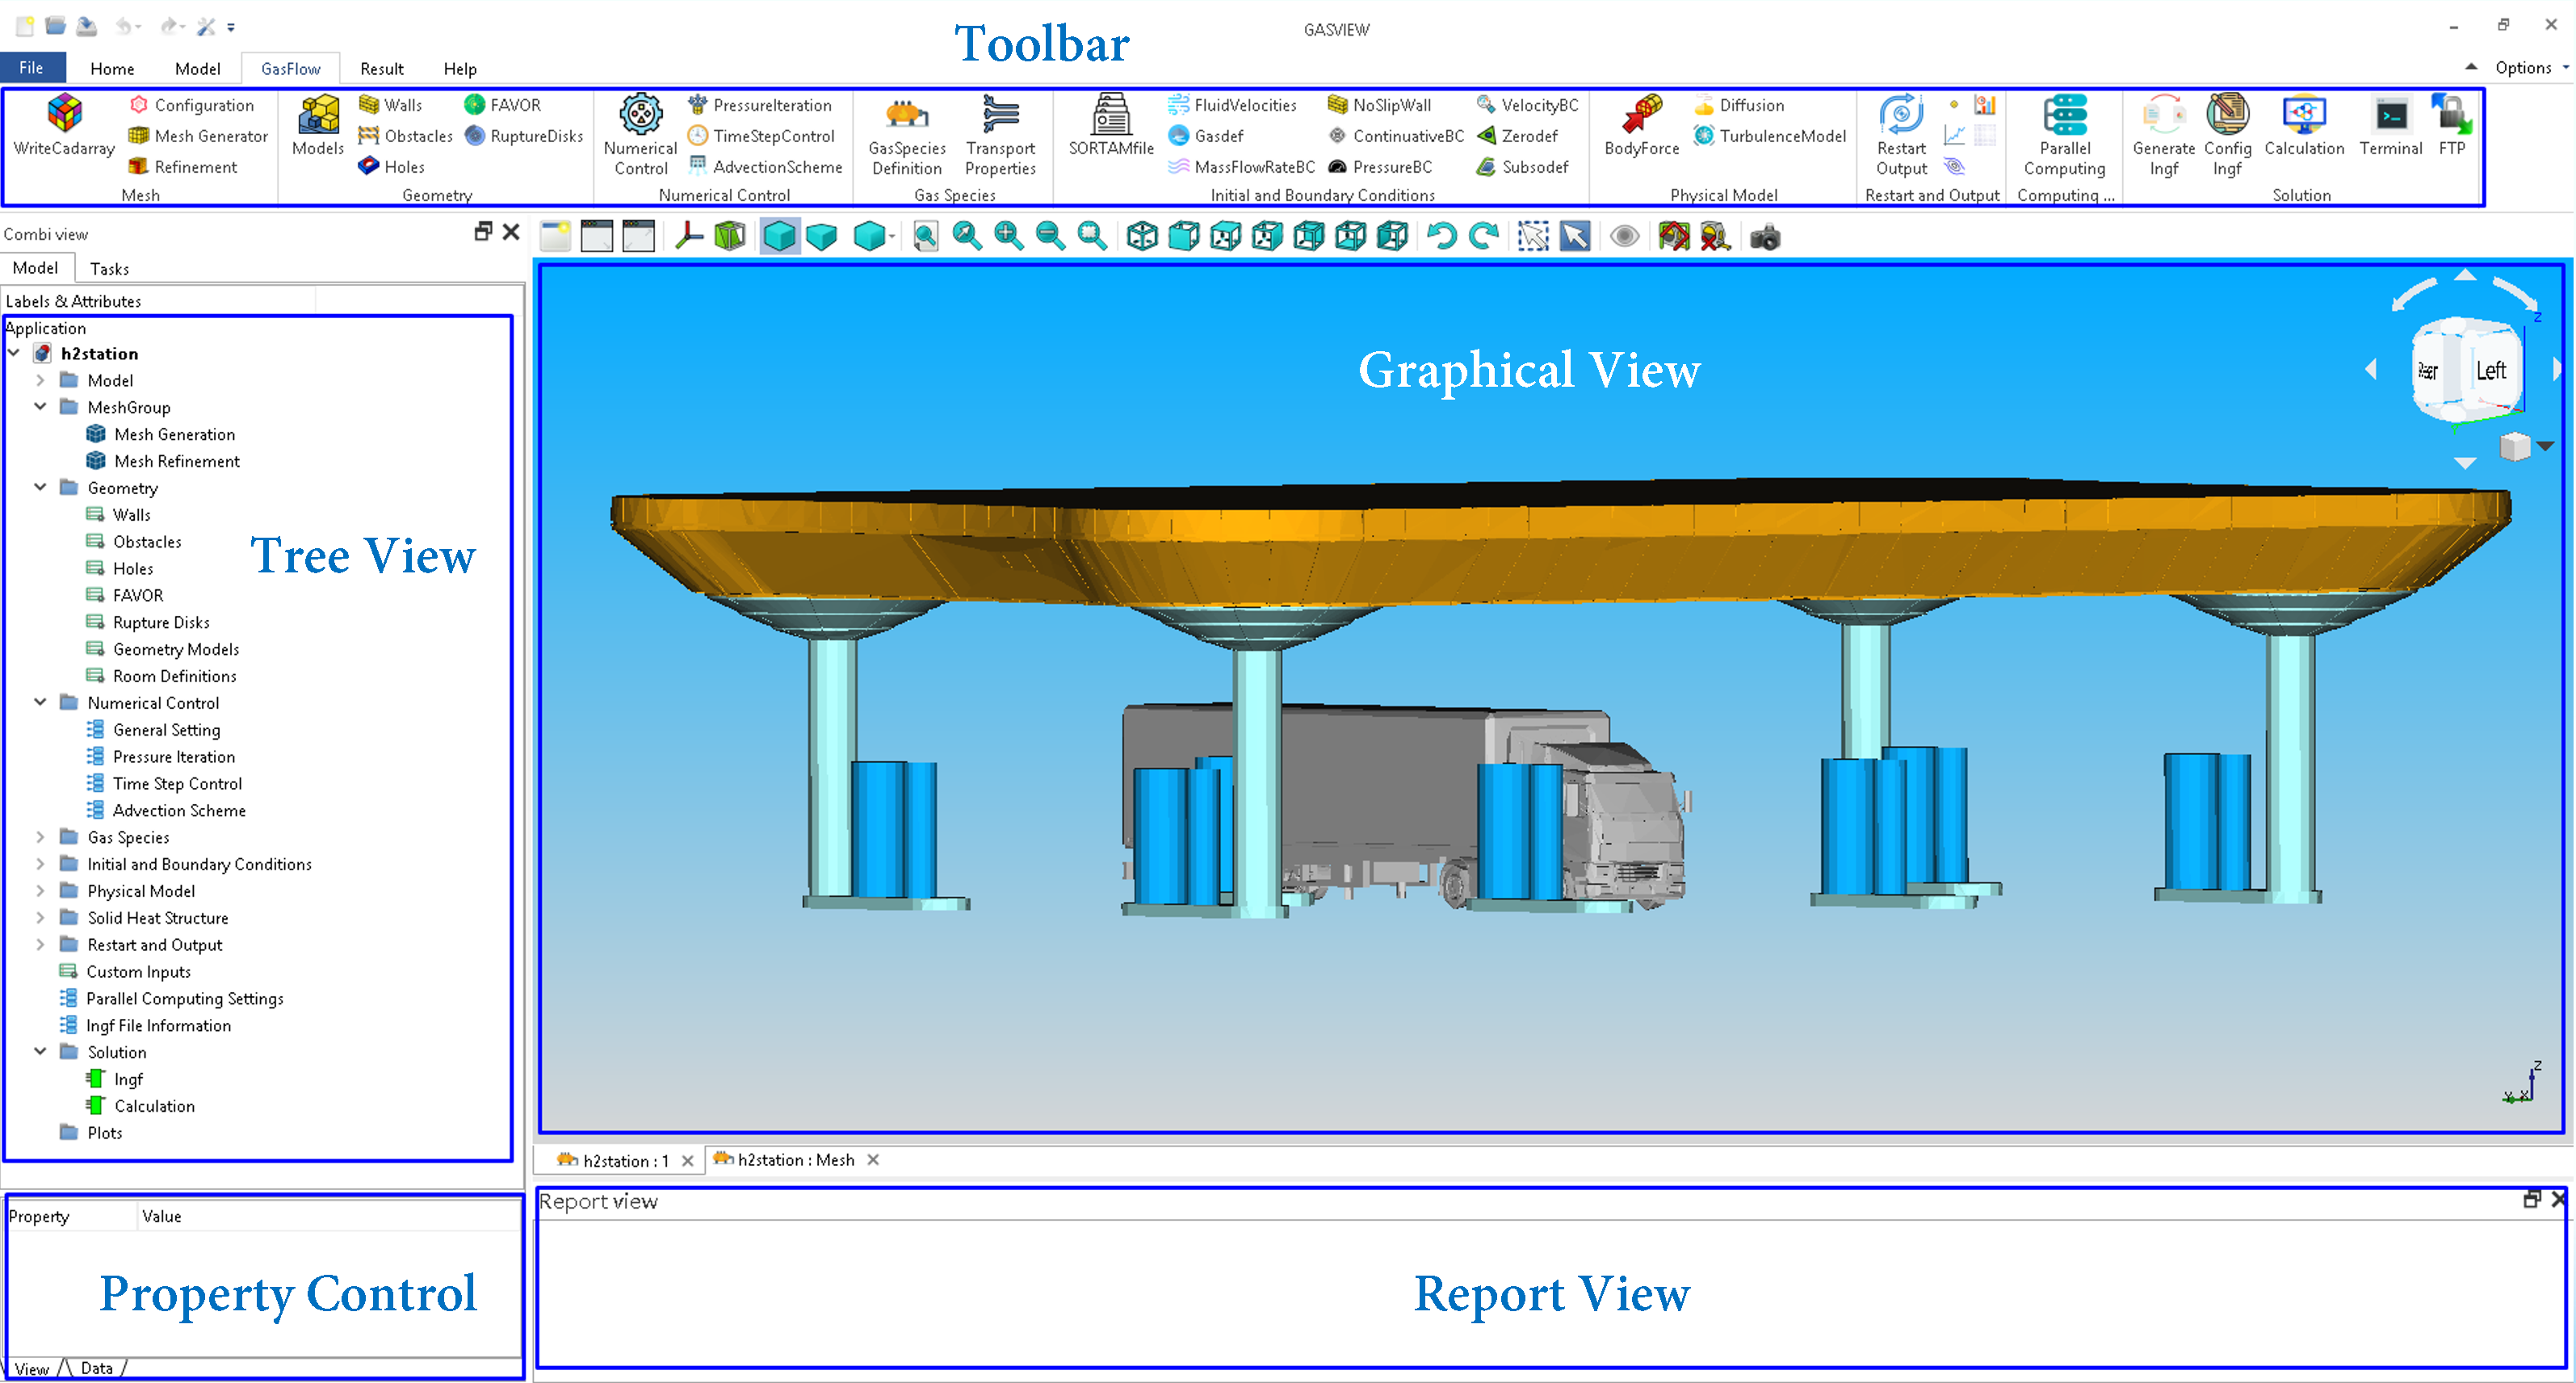The width and height of the screenshot is (2576, 1383).
Task: Expand the Physical Model folder
Action: tap(40, 891)
